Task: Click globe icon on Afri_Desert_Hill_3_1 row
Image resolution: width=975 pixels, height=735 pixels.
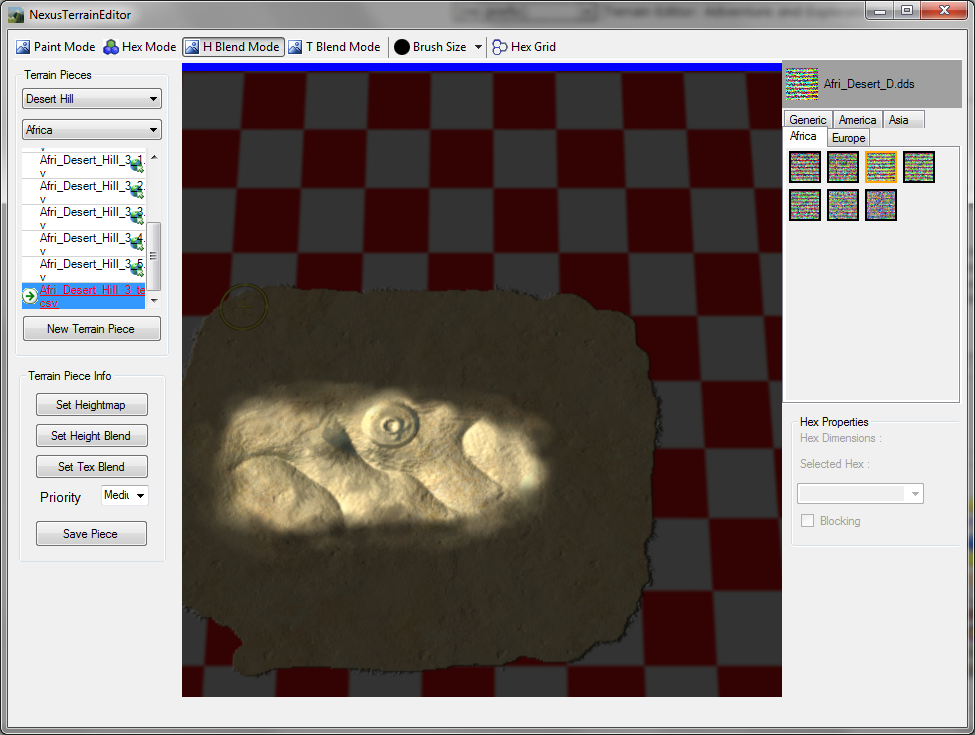Action: pos(137,165)
